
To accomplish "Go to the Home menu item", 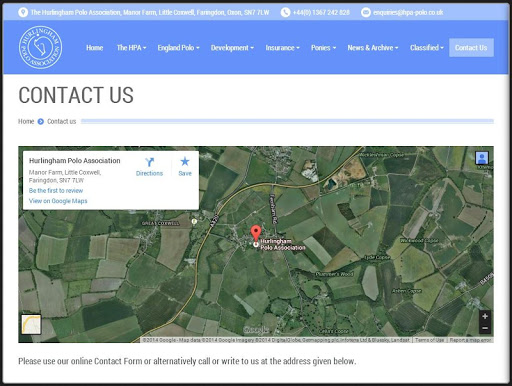I will [95, 48].
